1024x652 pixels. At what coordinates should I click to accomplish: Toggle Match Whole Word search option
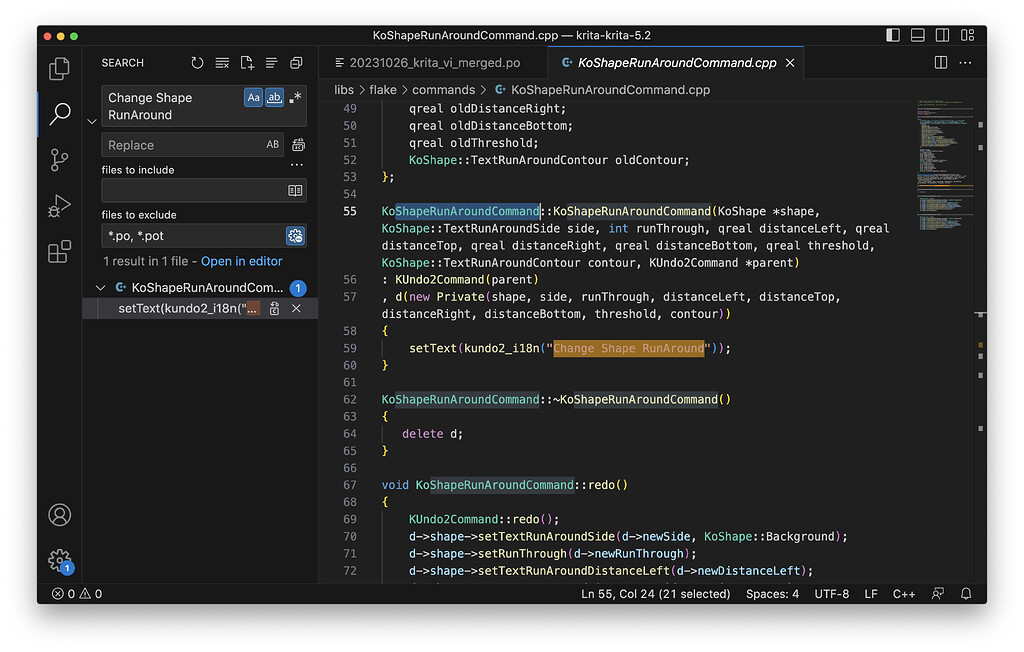tap(274, 98)
